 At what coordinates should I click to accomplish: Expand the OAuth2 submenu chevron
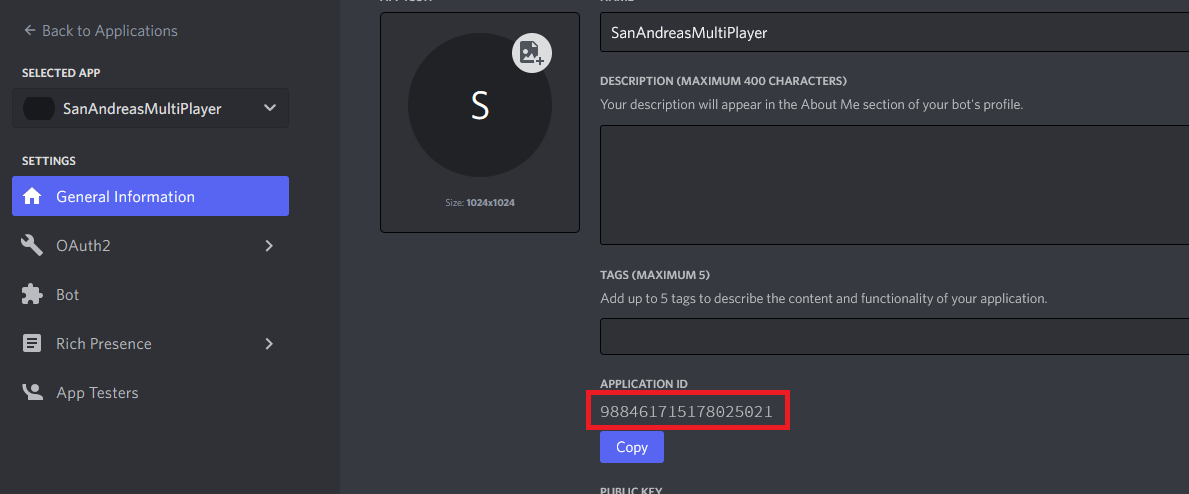pyautogui.click(x=269, y=245)
